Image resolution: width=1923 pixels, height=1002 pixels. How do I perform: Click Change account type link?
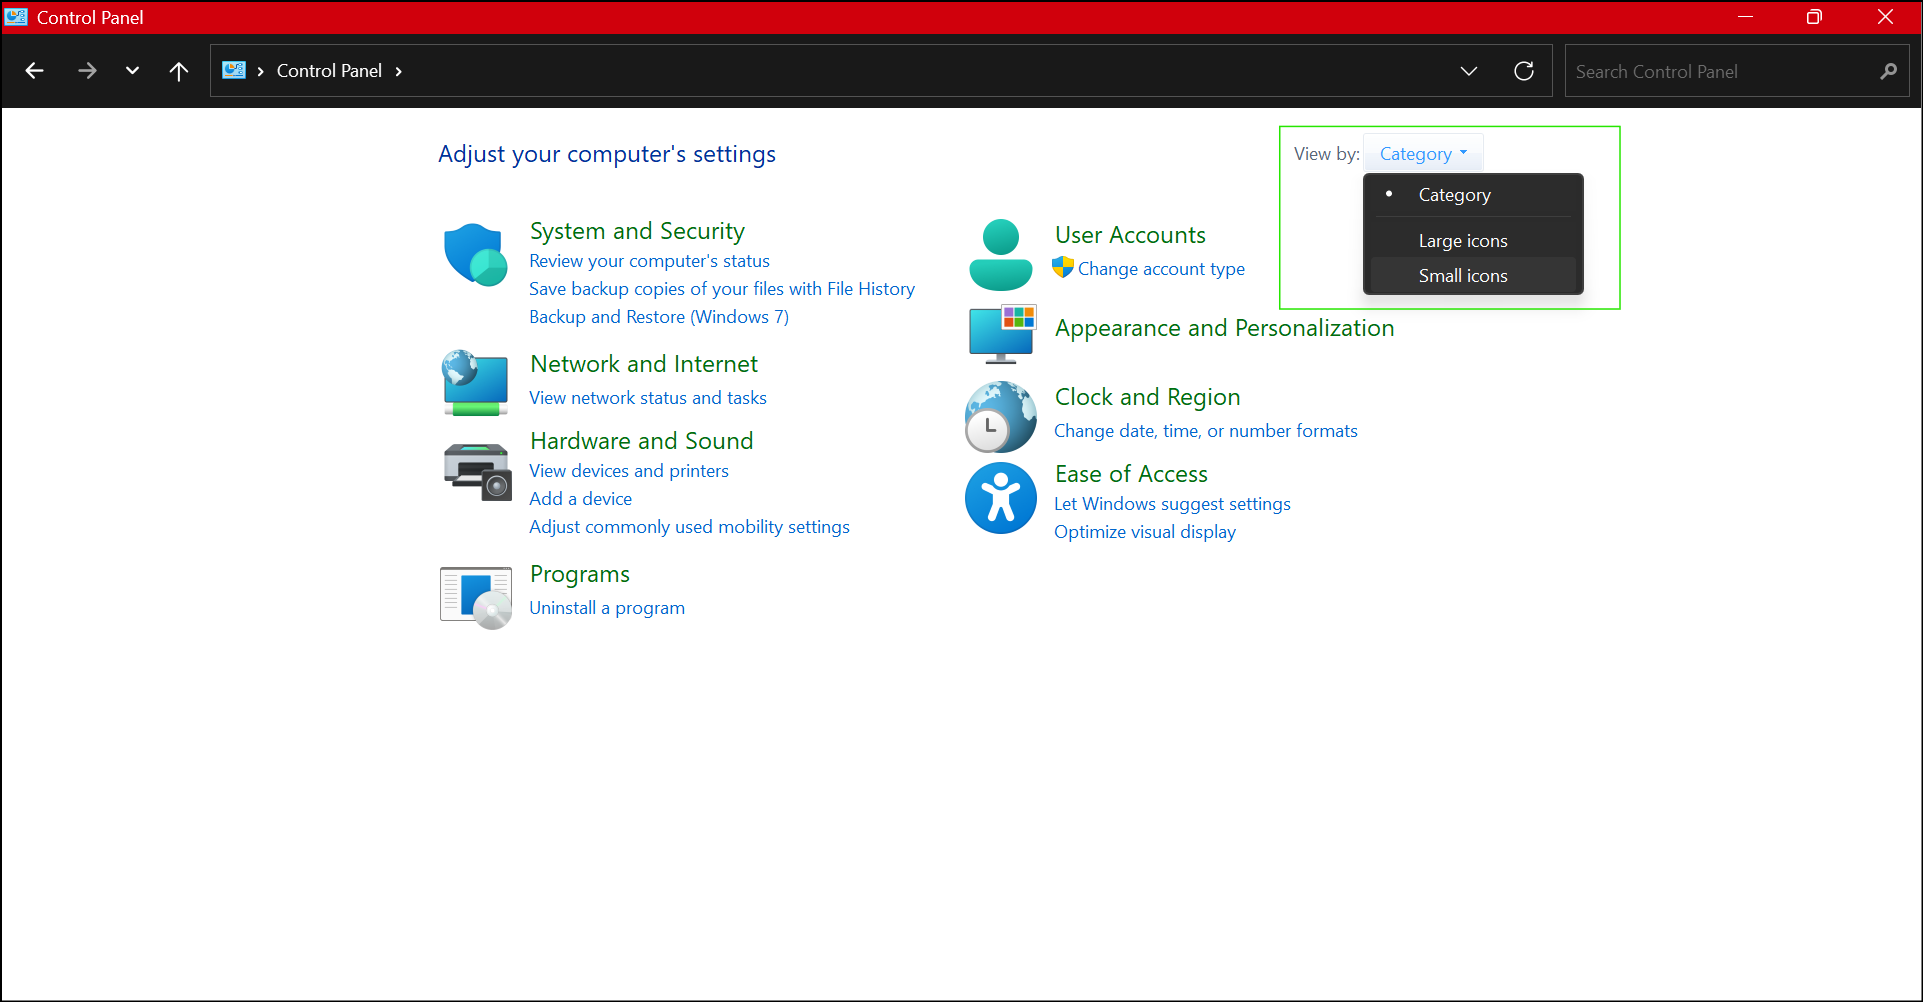pos(1161,269)
